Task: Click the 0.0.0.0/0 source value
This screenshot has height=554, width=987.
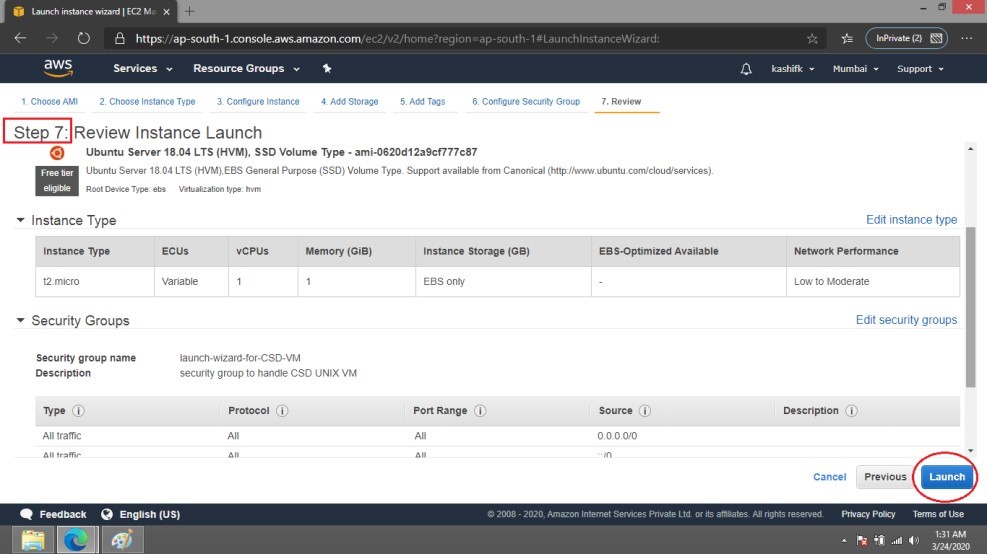Action: 617,436
